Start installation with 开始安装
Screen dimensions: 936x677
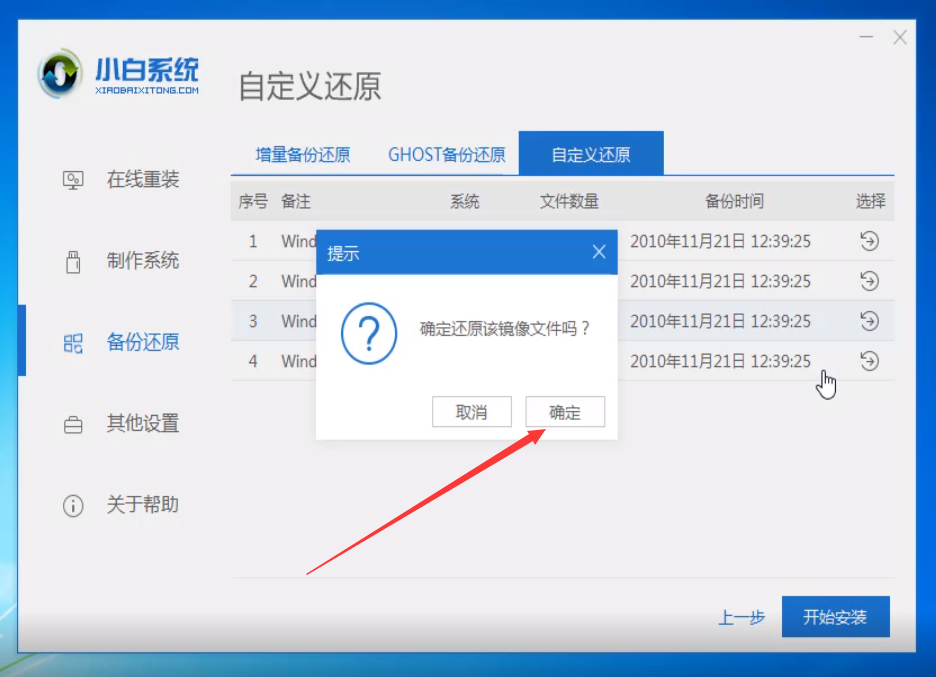point(835,617)
